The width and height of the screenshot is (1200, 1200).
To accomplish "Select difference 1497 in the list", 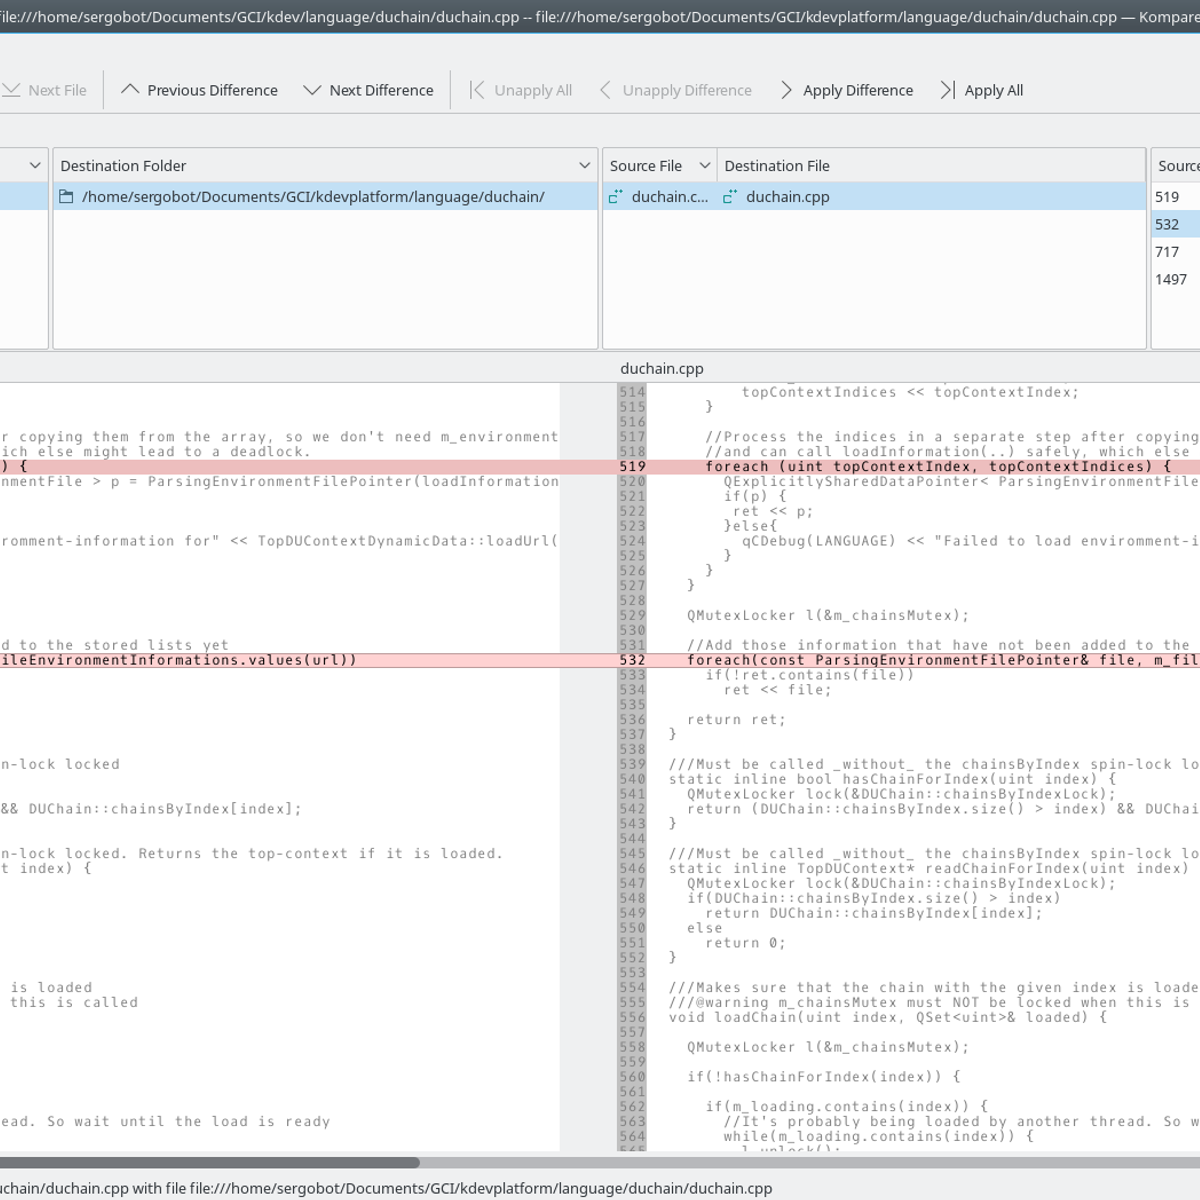I will 1170,280.
